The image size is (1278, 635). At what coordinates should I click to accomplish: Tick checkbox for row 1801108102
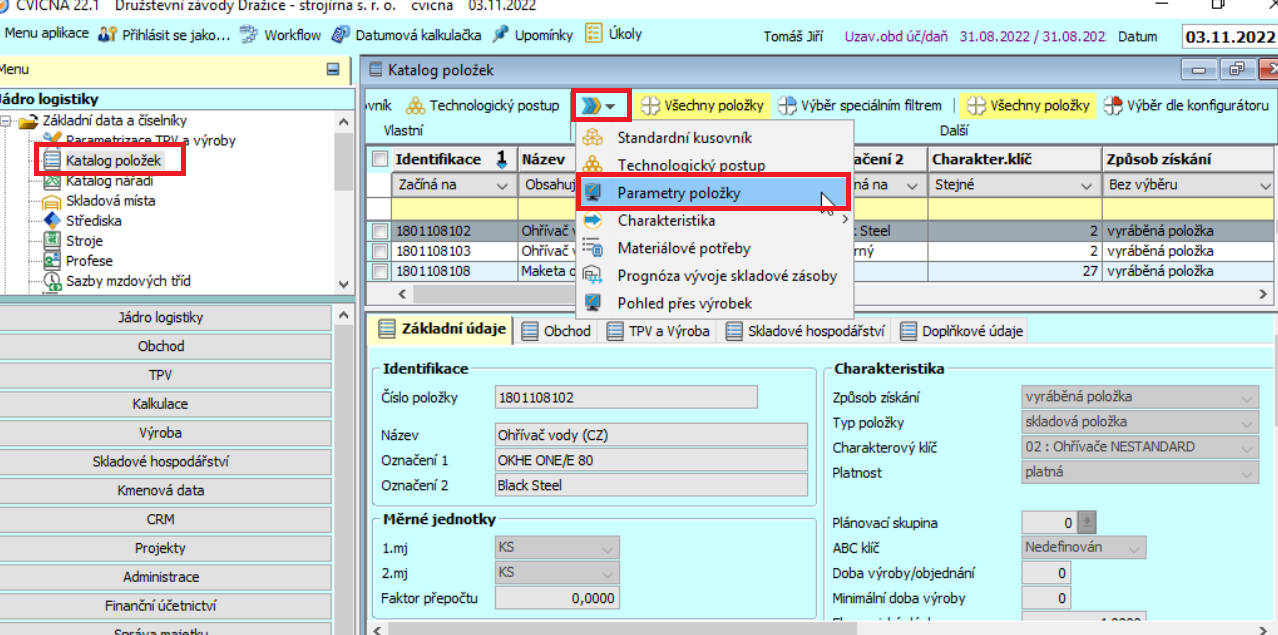(380, 231)
